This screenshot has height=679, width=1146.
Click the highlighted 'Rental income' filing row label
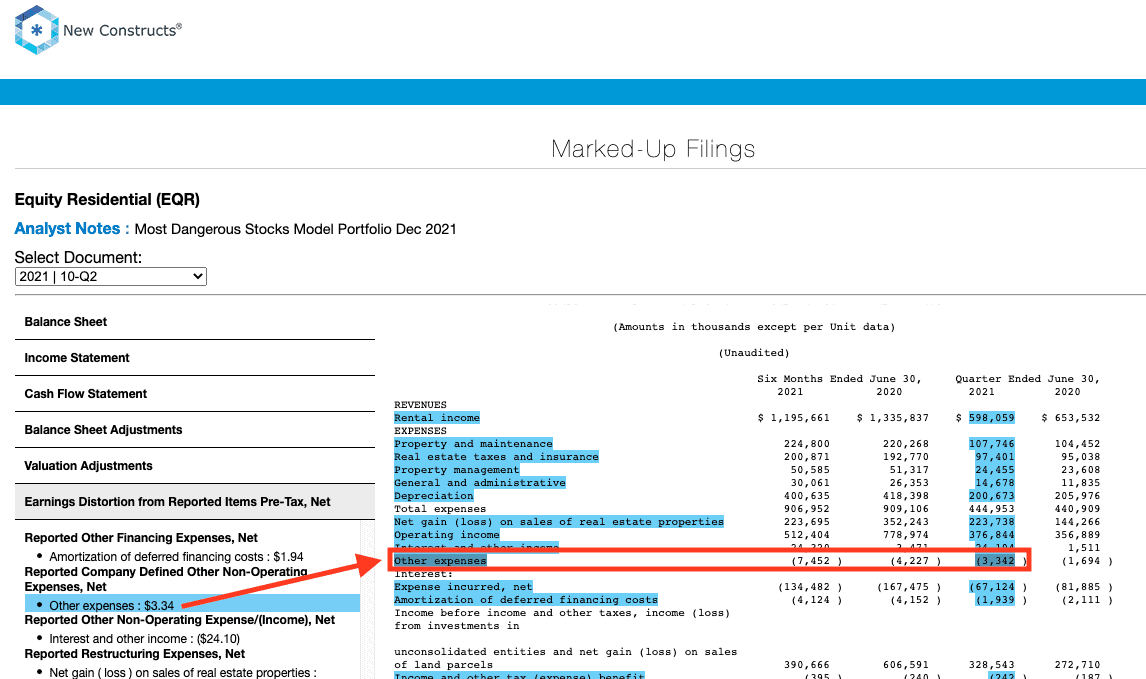pyautogui.click(x=436, y=418)
